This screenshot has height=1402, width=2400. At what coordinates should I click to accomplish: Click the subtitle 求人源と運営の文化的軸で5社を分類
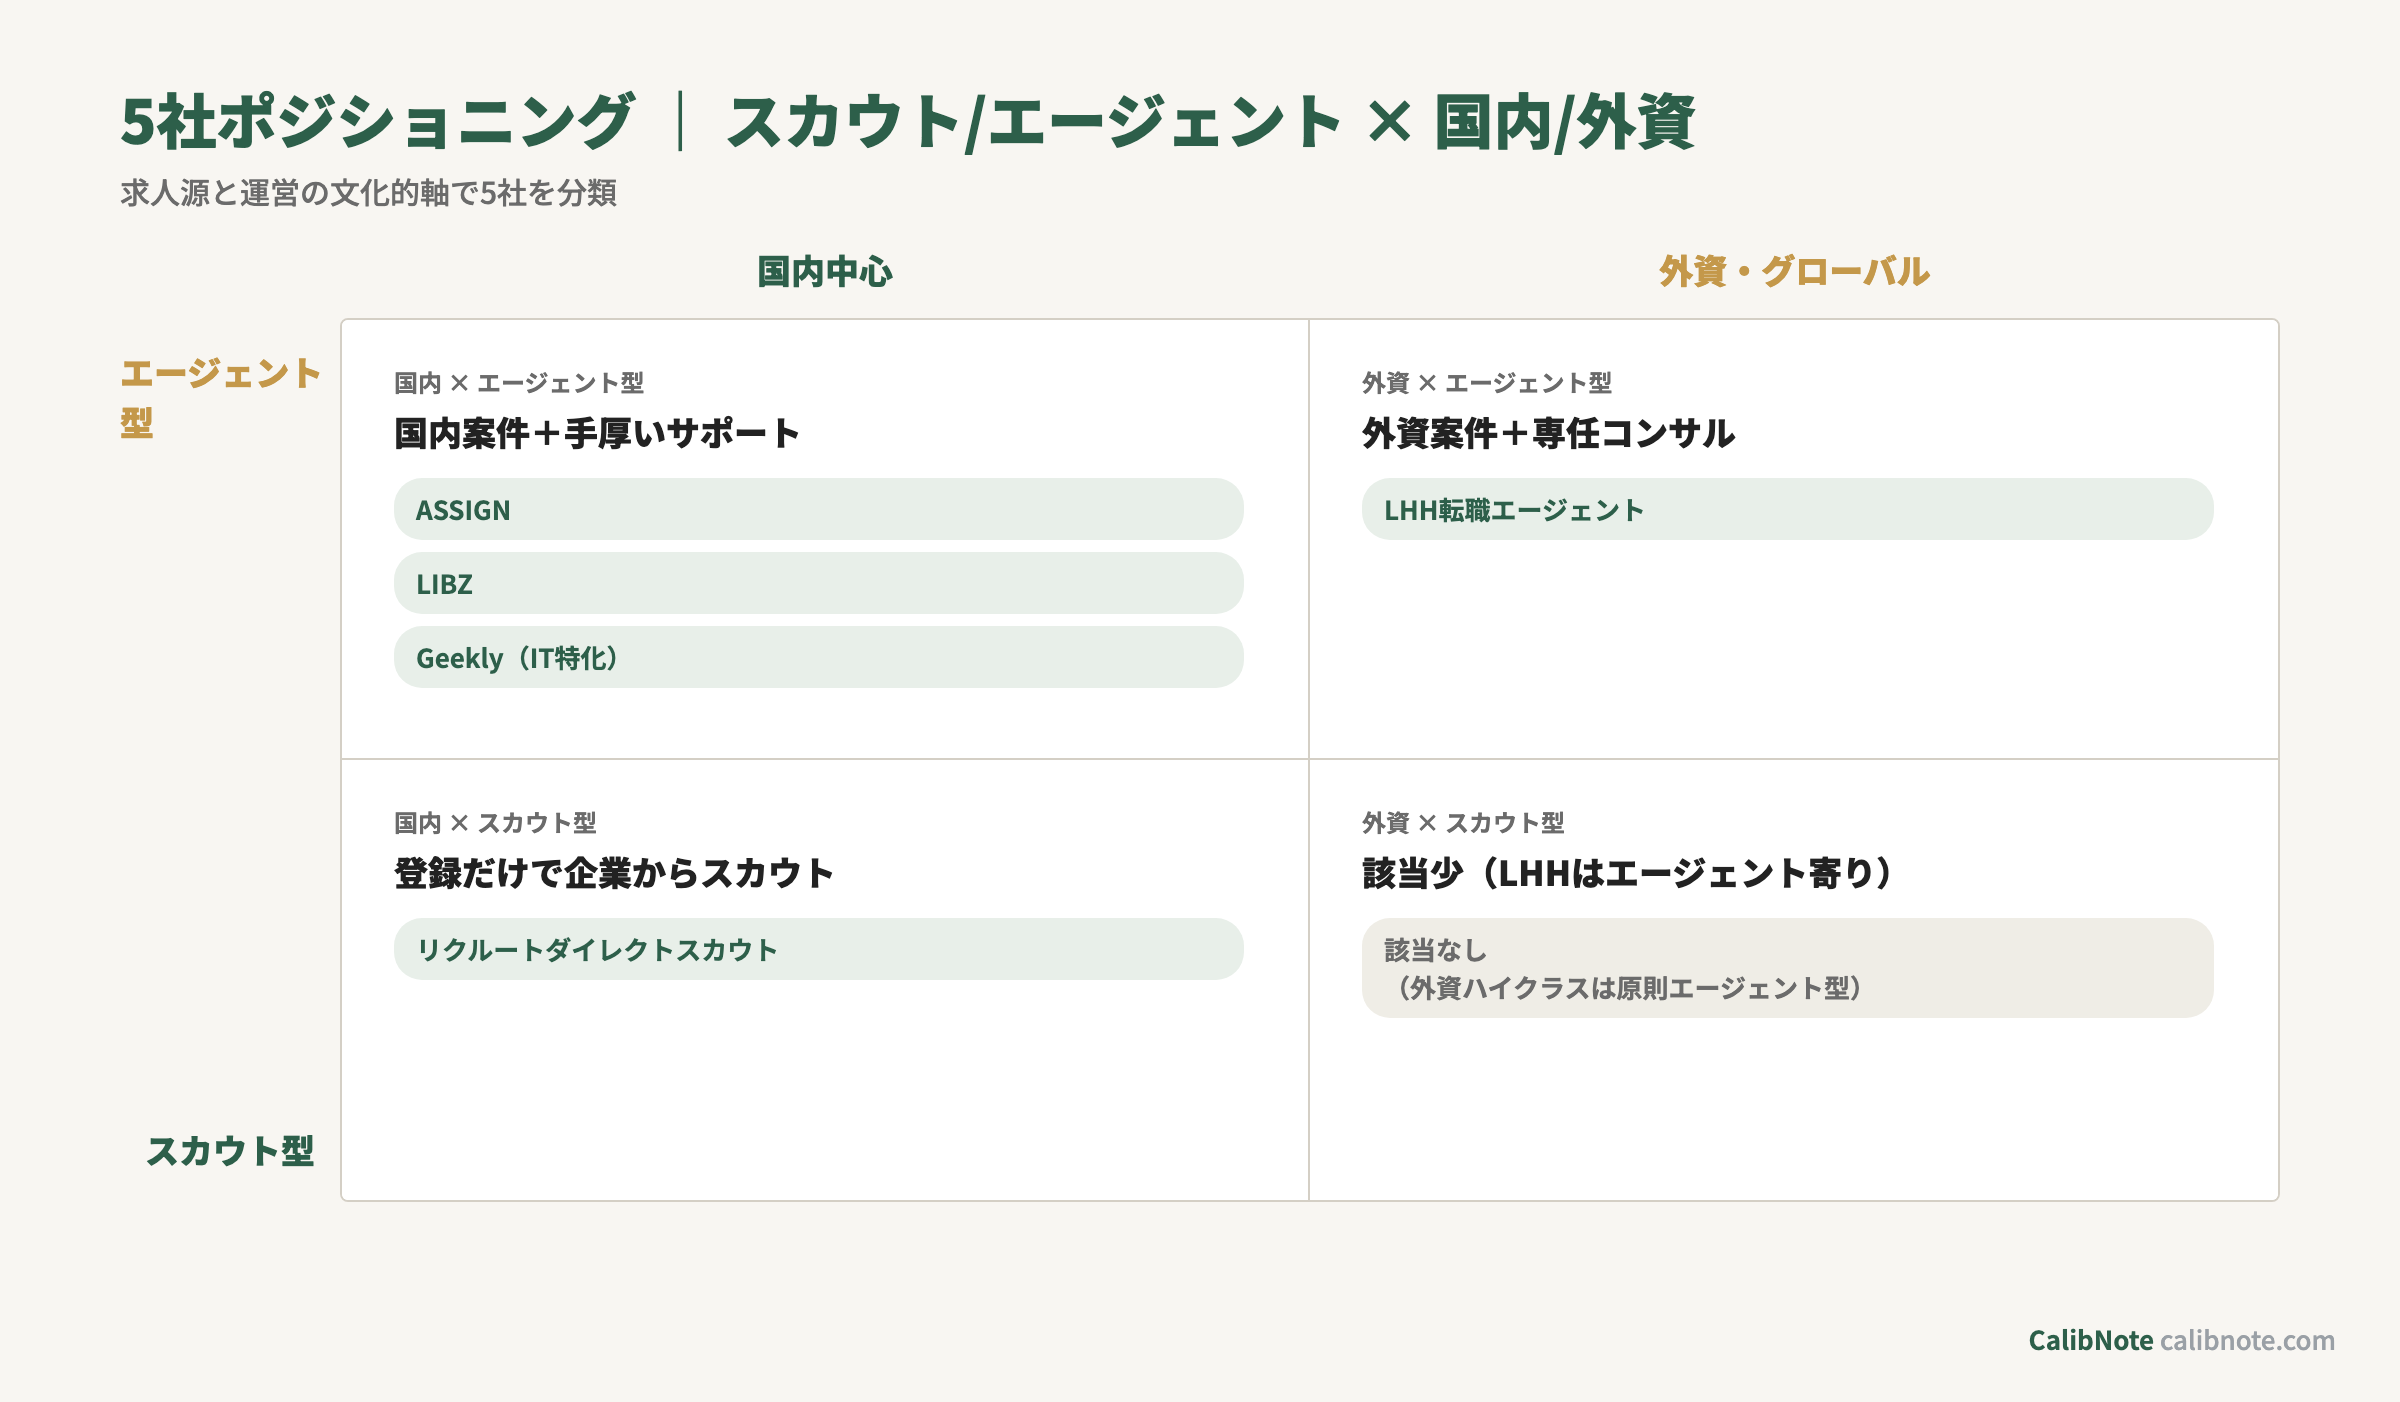[x=368, y=193]
